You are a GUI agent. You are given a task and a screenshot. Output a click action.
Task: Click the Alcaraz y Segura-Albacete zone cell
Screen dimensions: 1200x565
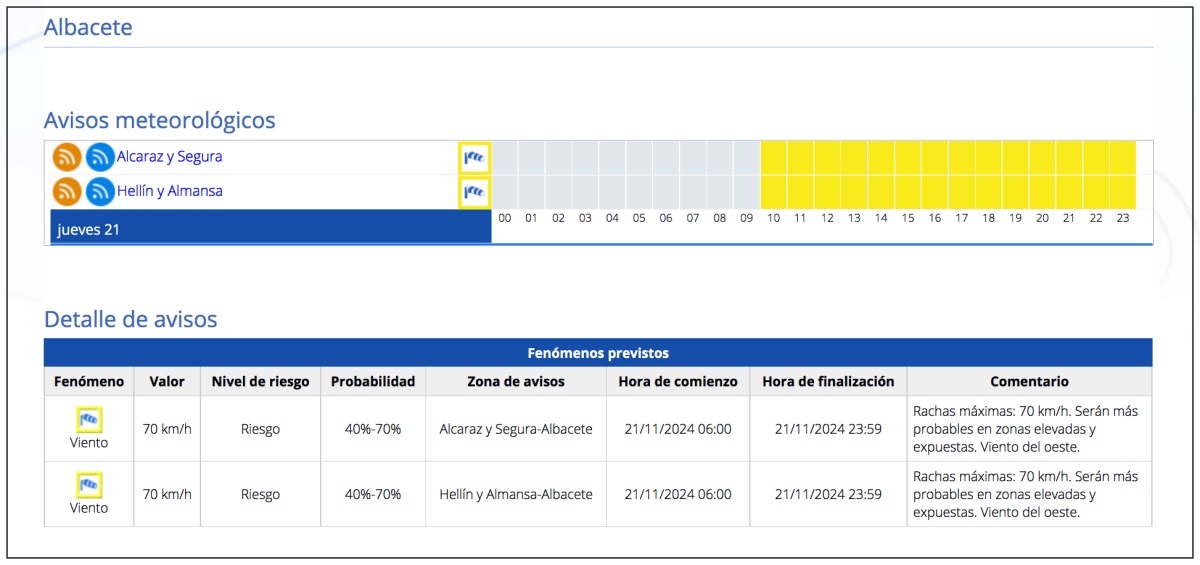[516, 429]
